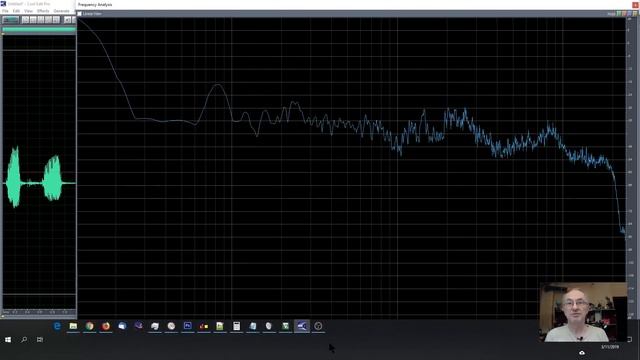Switch to Firefox on the taskbar
640x360 pixels.
click(106, 326)
